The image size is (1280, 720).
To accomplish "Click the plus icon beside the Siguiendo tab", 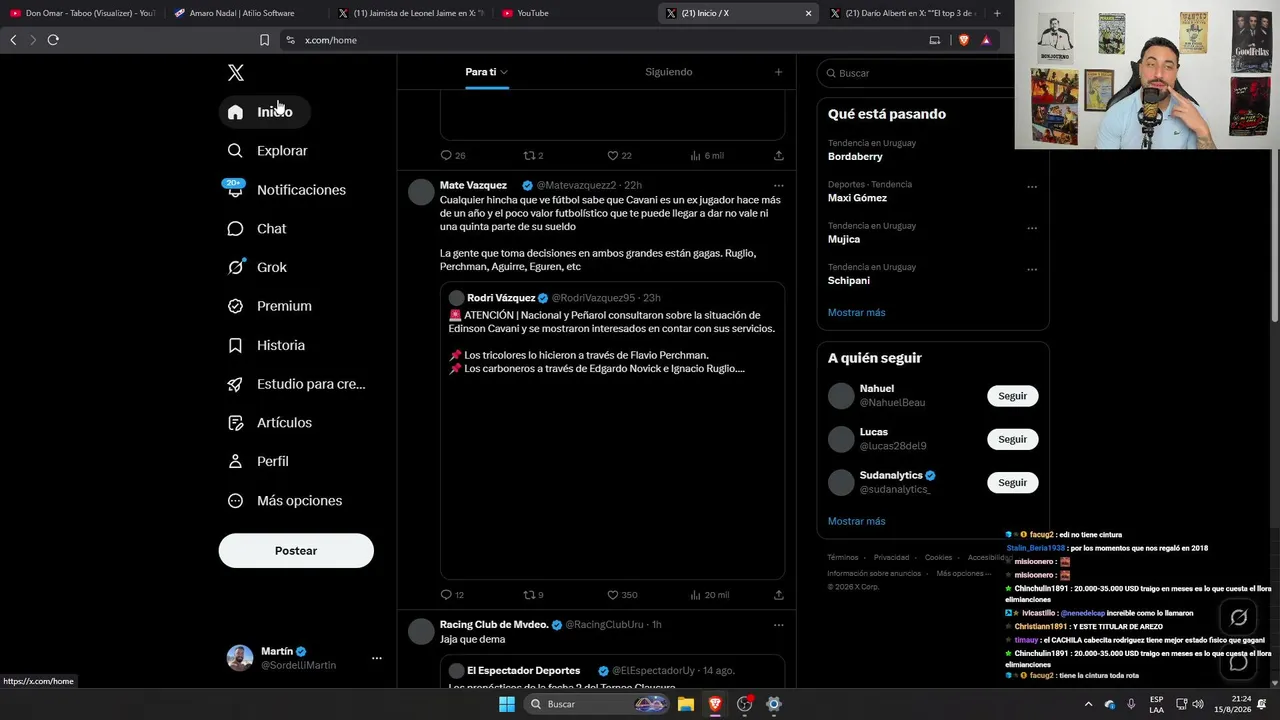I will 778,72.
